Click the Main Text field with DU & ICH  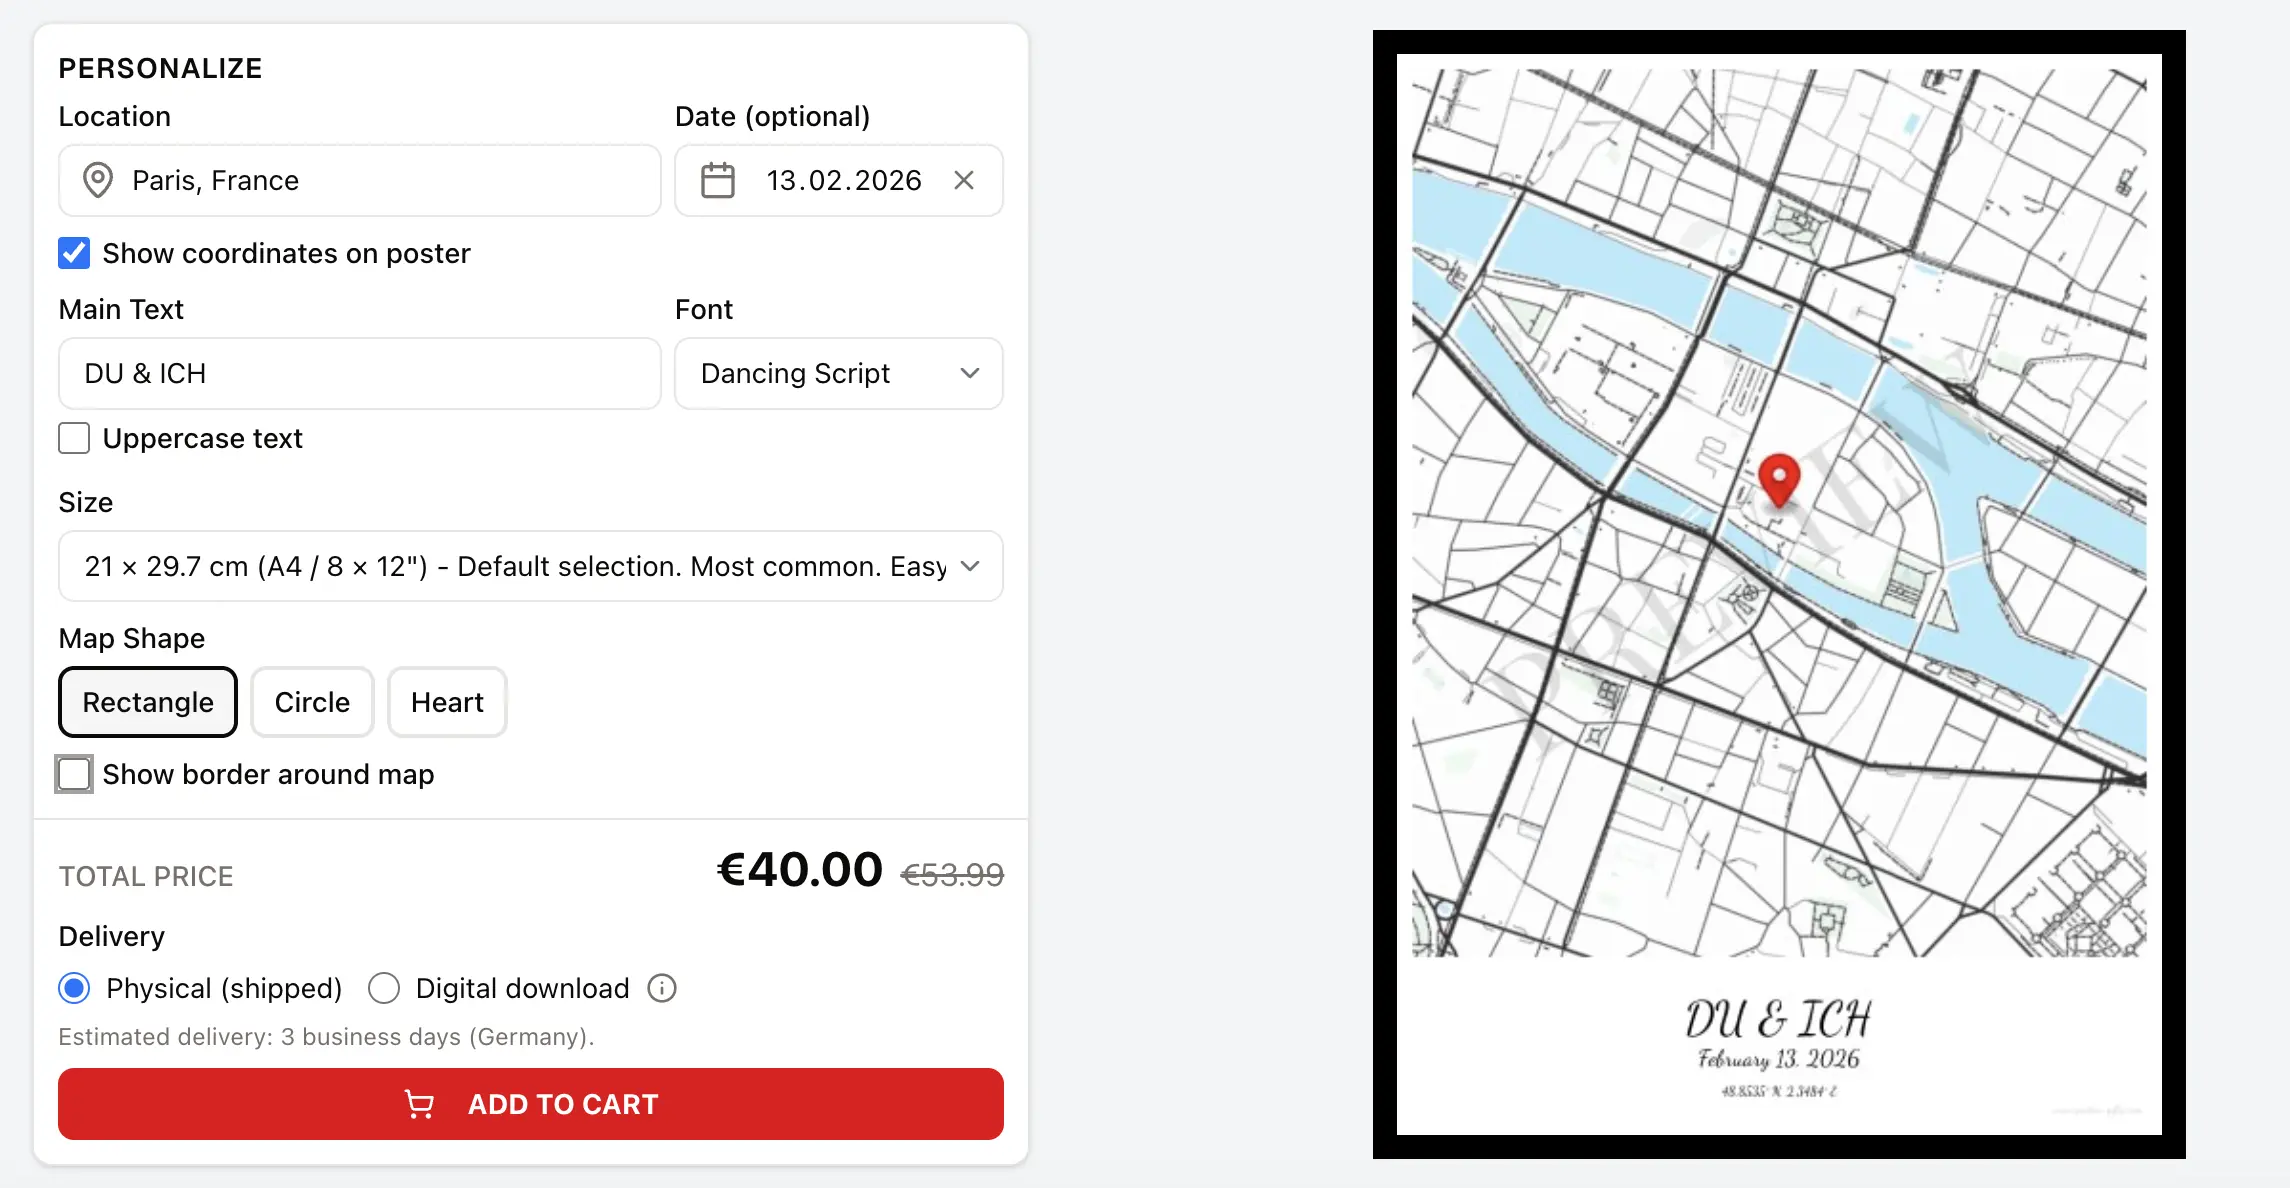coord(360,373)
